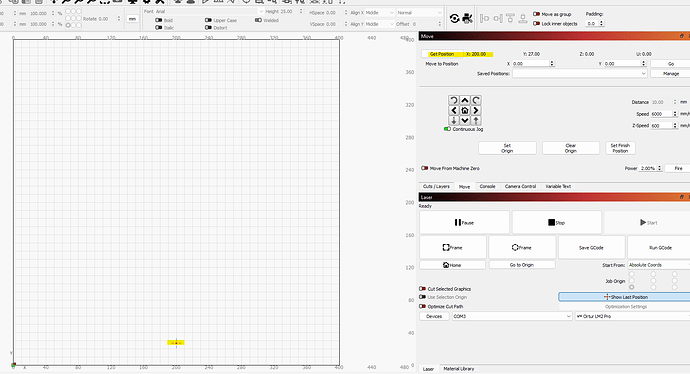Viewport: 690px width, 374px height.
Task: Start the laser job
Action: click(648, 223)
